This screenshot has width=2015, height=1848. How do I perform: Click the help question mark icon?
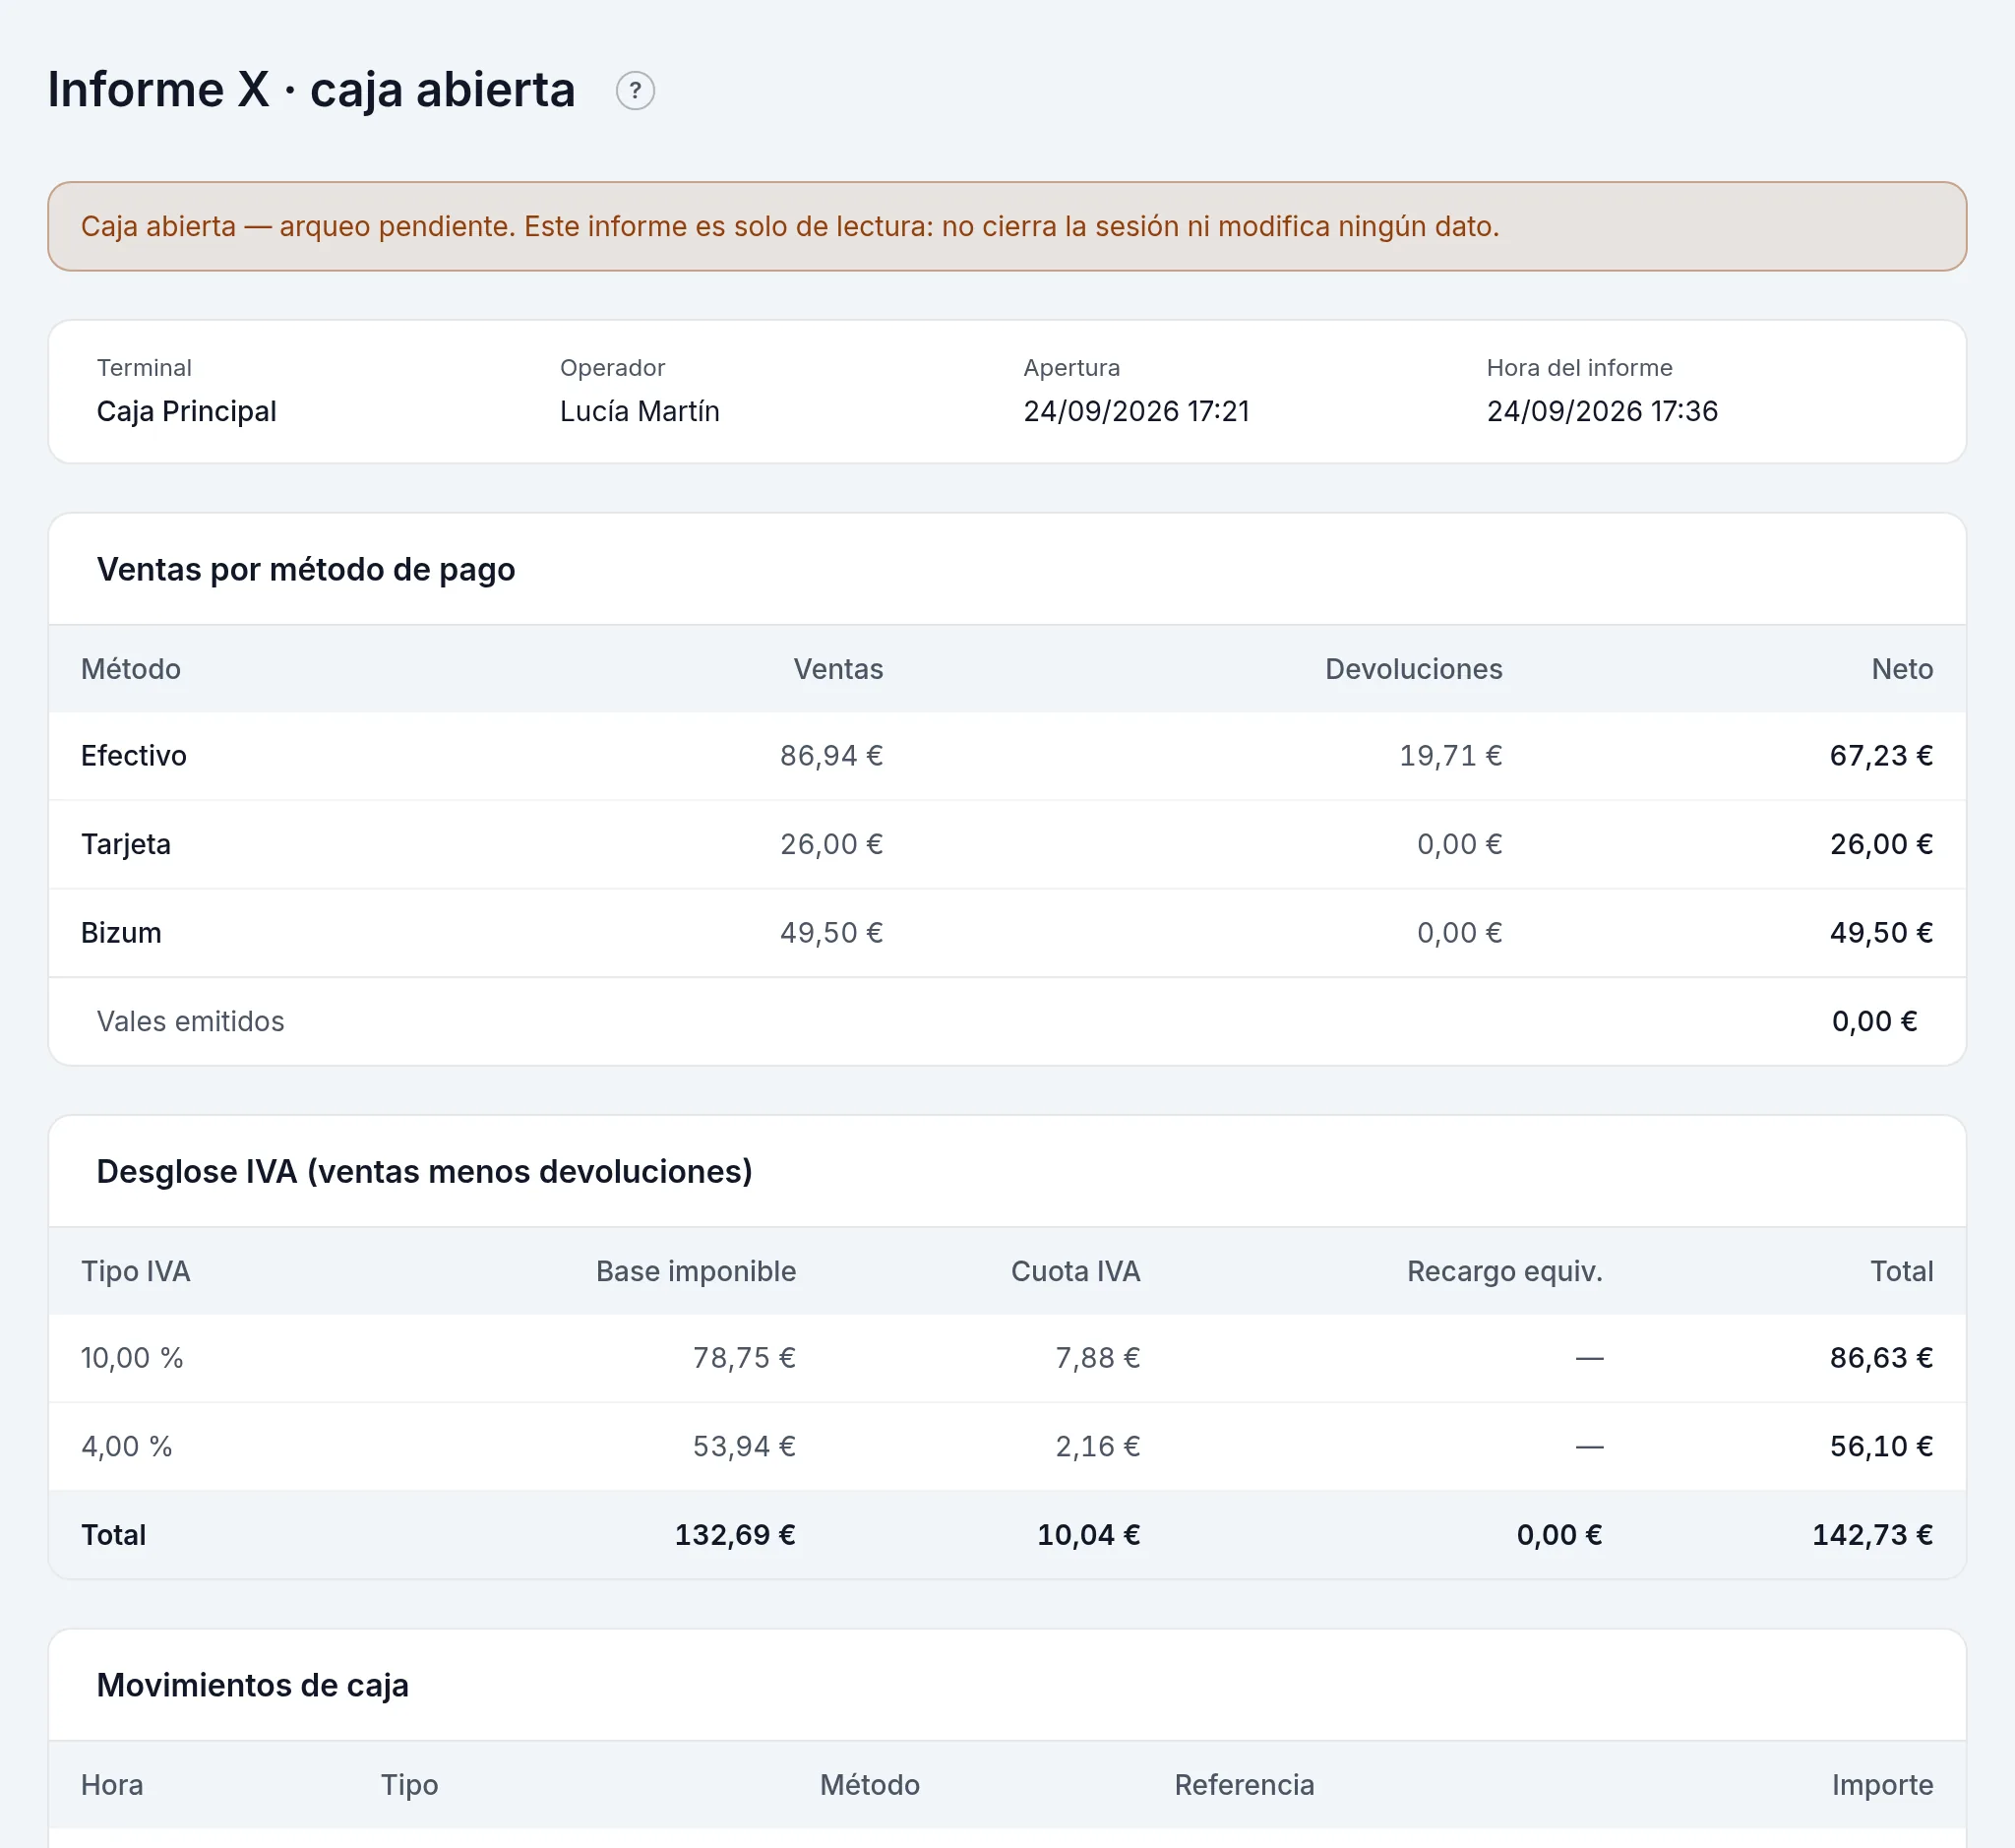(x=635, y=91)
